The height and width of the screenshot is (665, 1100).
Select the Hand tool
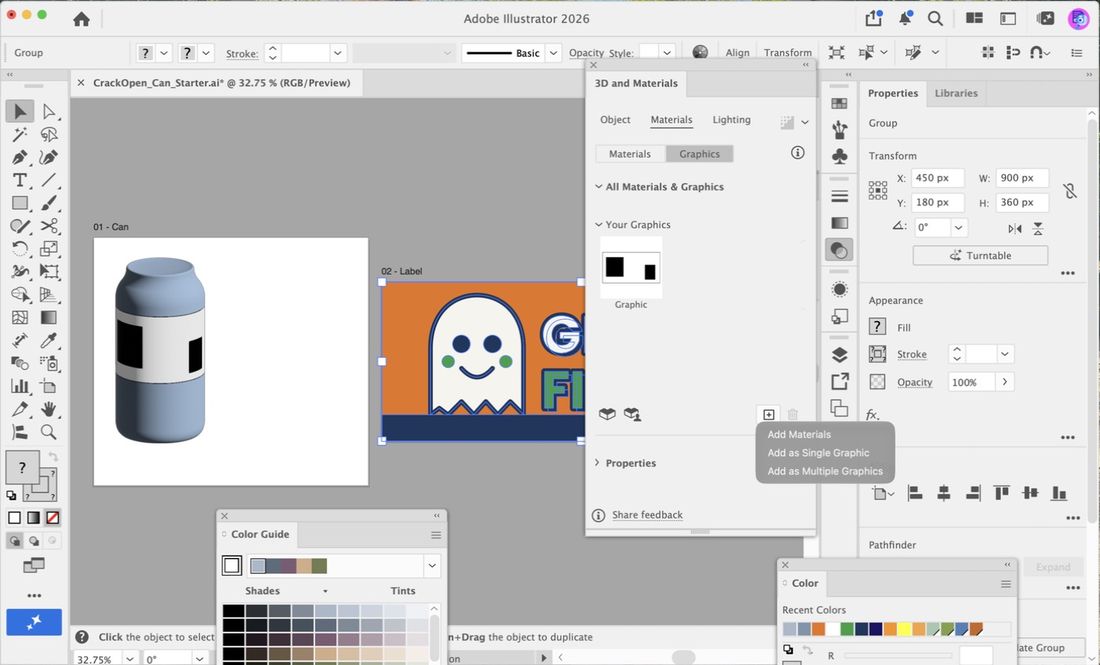click(x=48, y=408)
